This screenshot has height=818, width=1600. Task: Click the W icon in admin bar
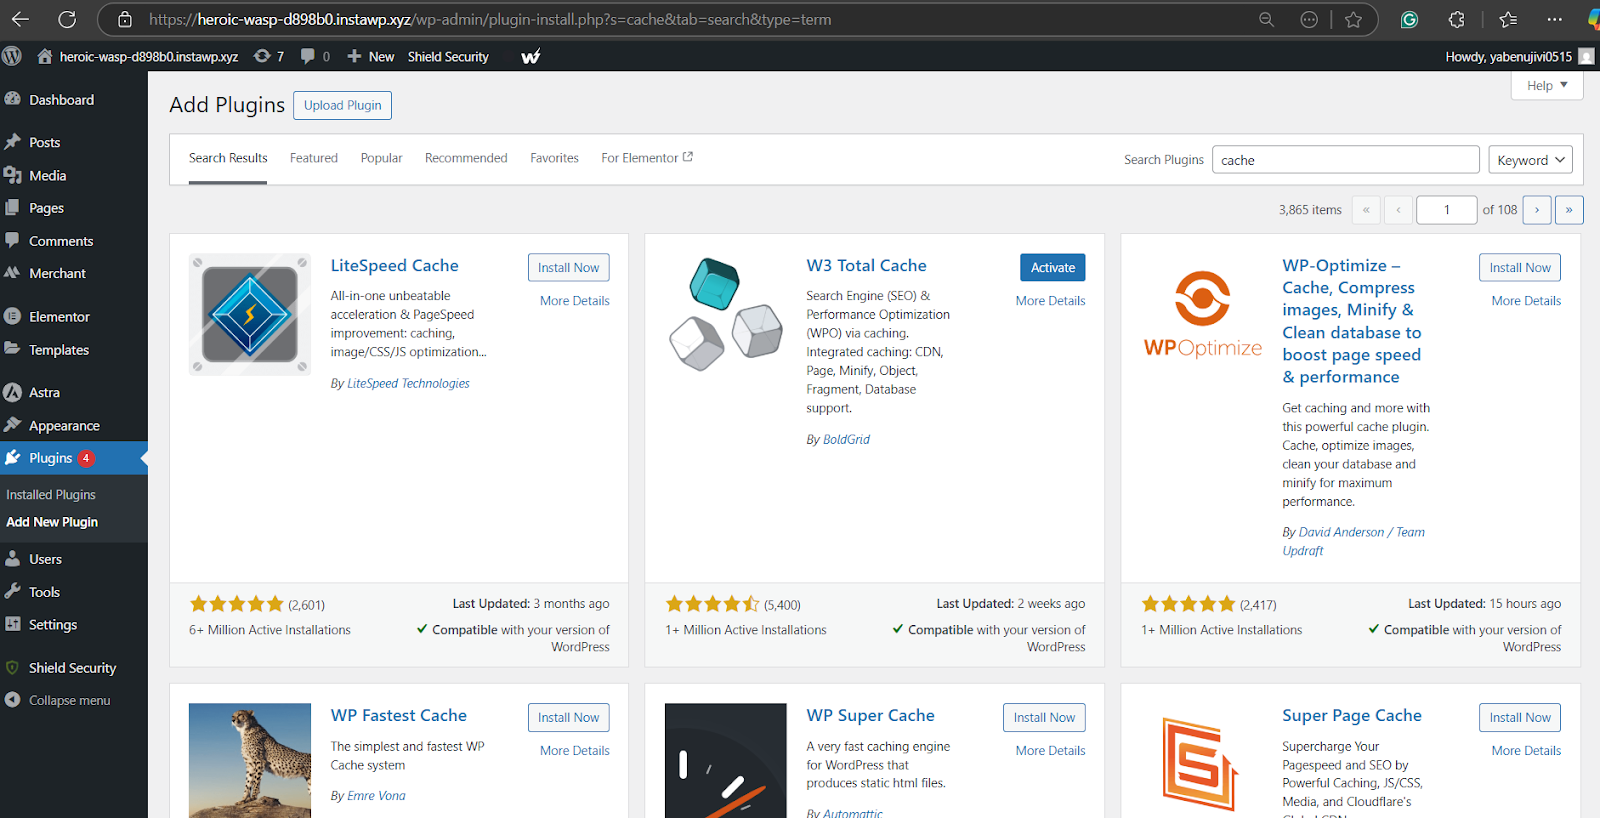(x=531, y=56)
